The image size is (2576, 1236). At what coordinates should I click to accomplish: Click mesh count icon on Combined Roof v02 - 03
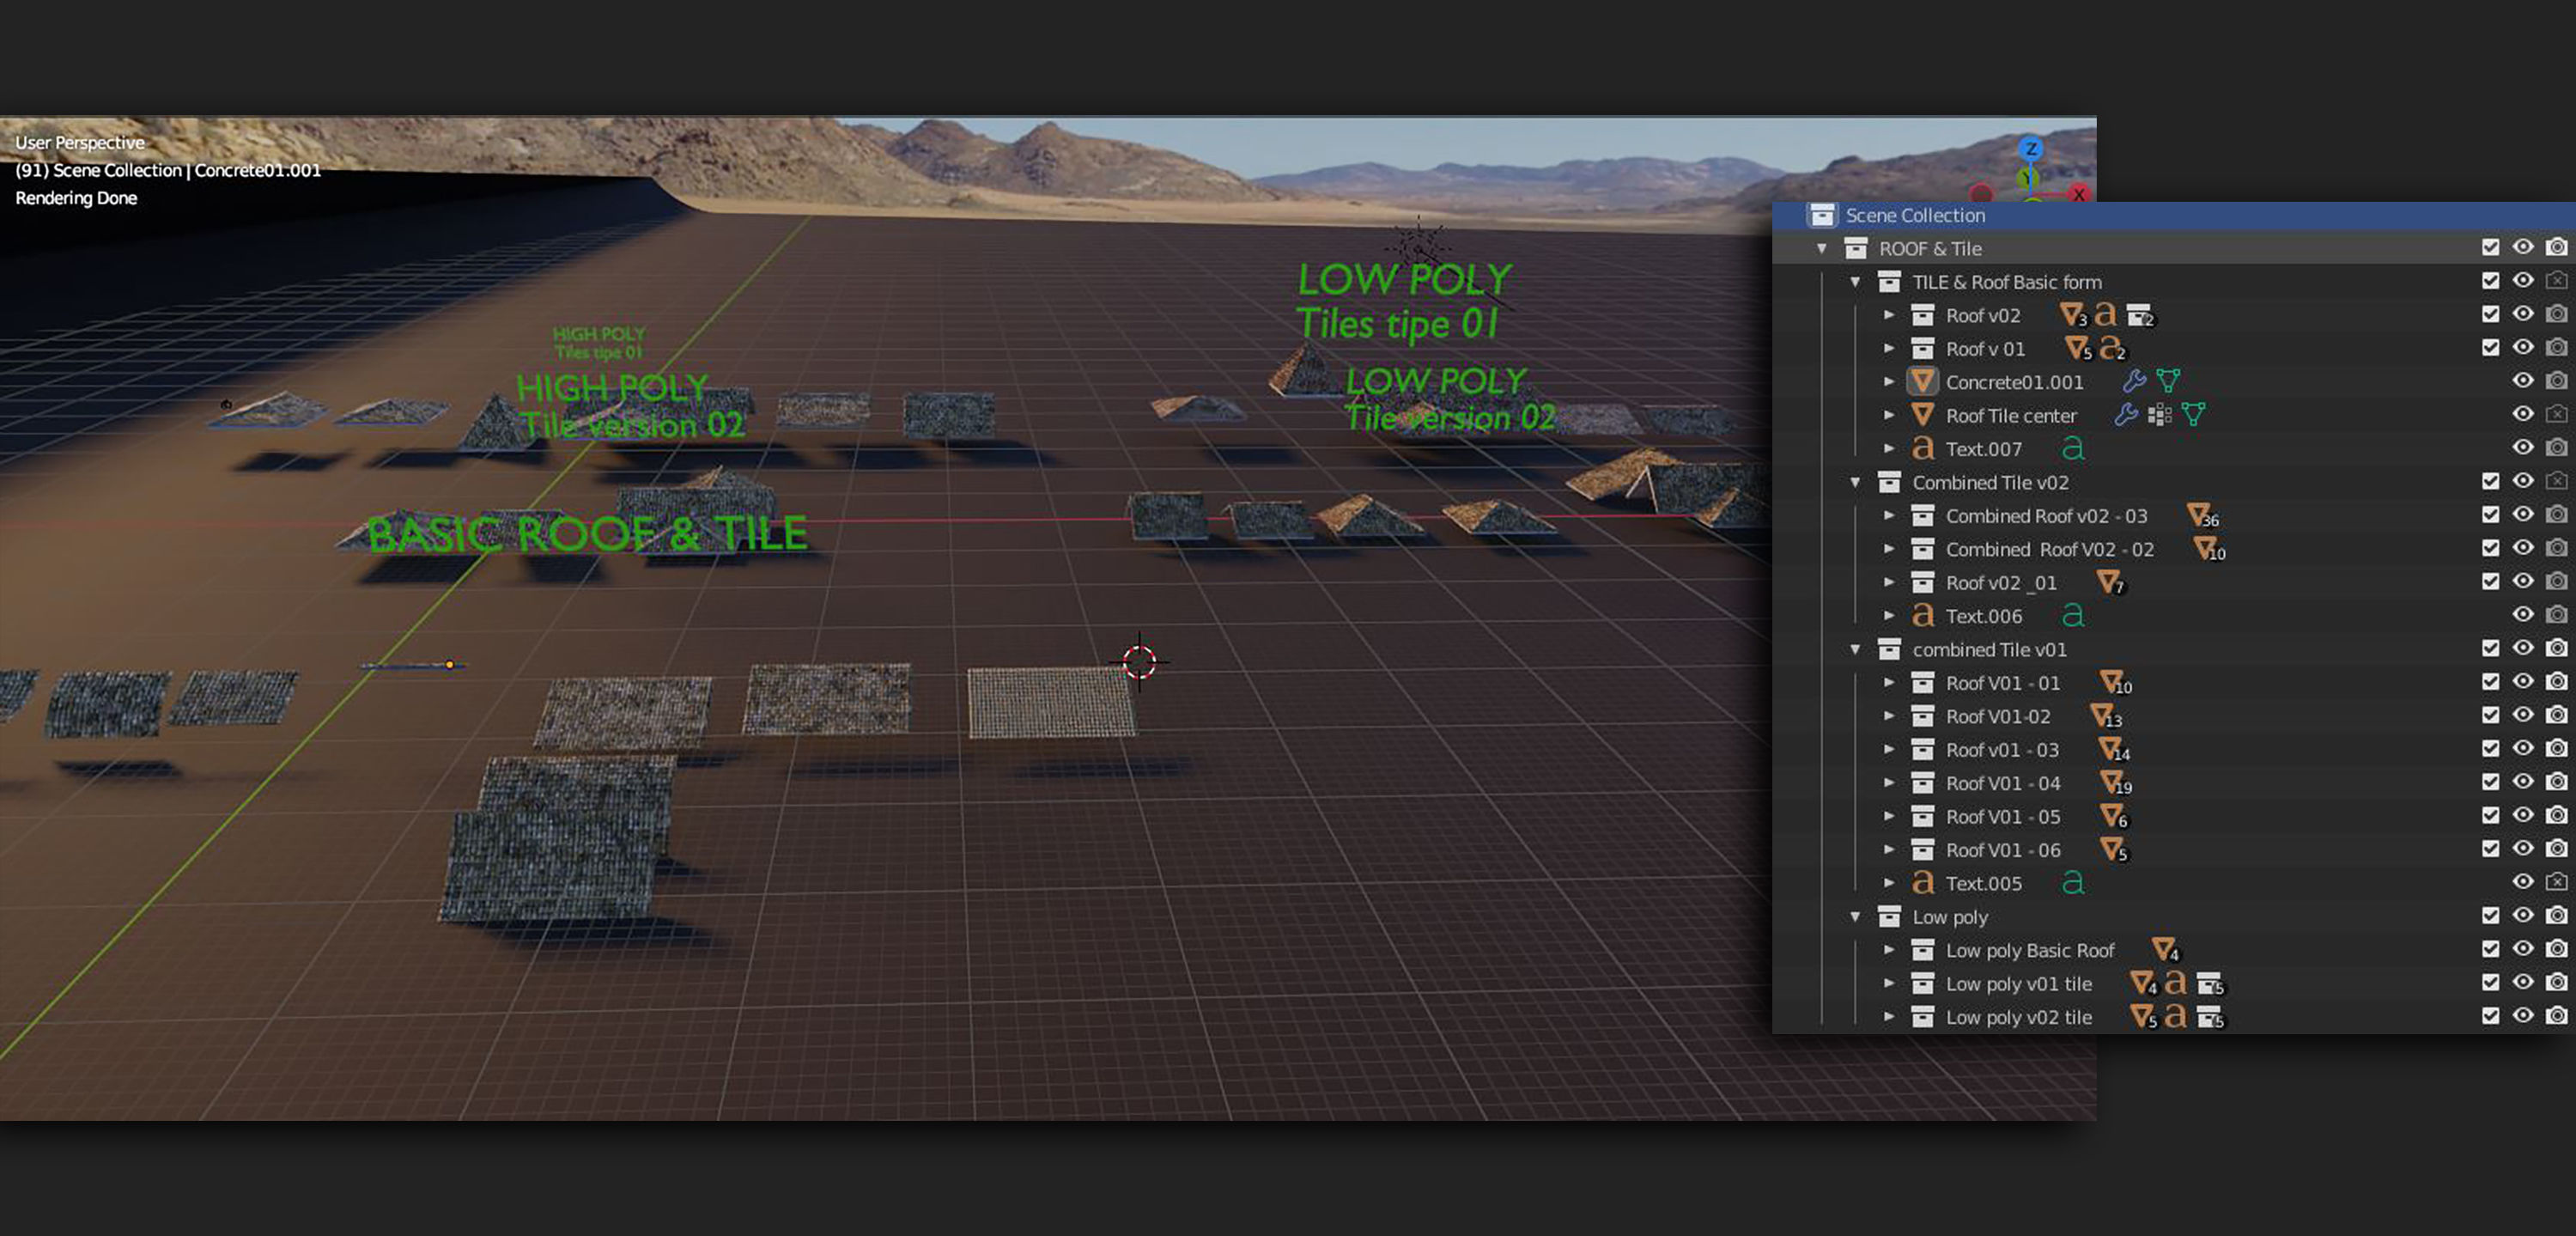pos(2203,516)
